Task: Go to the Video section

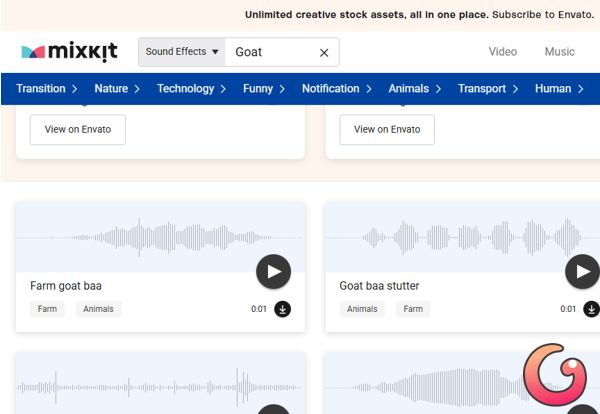Action: 502,52
